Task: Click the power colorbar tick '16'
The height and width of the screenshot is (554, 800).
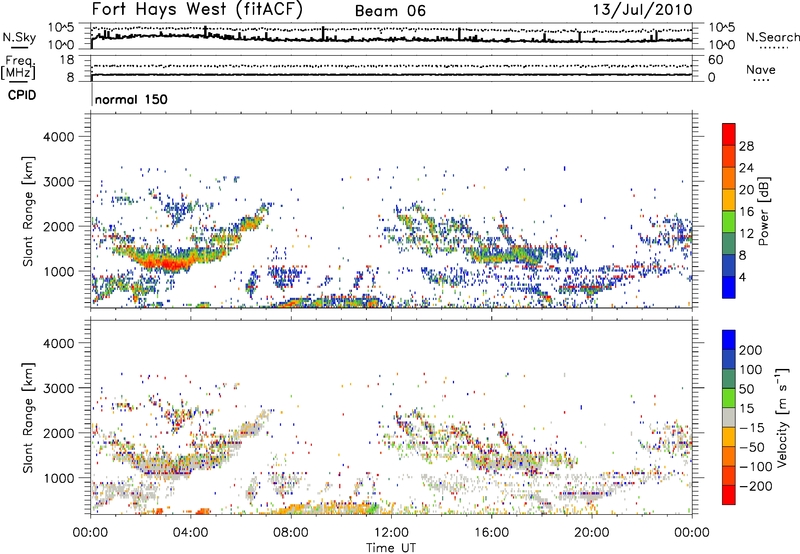Action: pos(746,212)
